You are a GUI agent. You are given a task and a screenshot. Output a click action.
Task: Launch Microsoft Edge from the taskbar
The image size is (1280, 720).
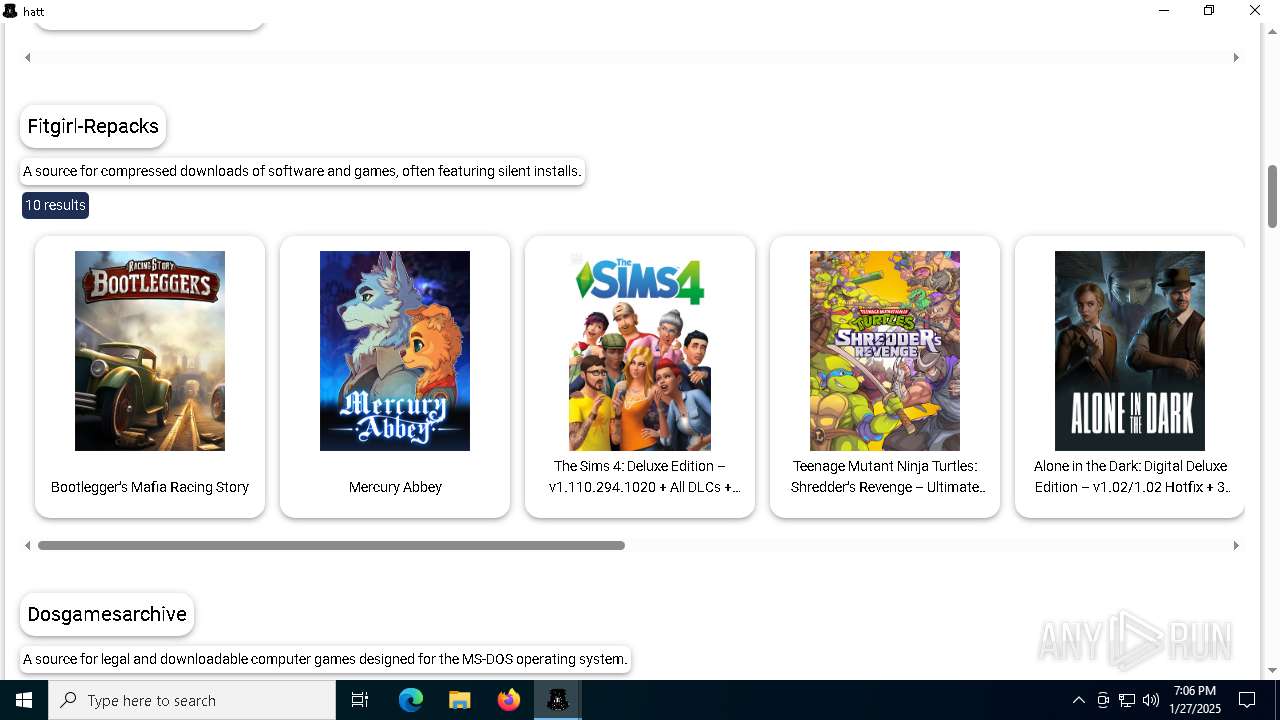[x=411, y=700]
